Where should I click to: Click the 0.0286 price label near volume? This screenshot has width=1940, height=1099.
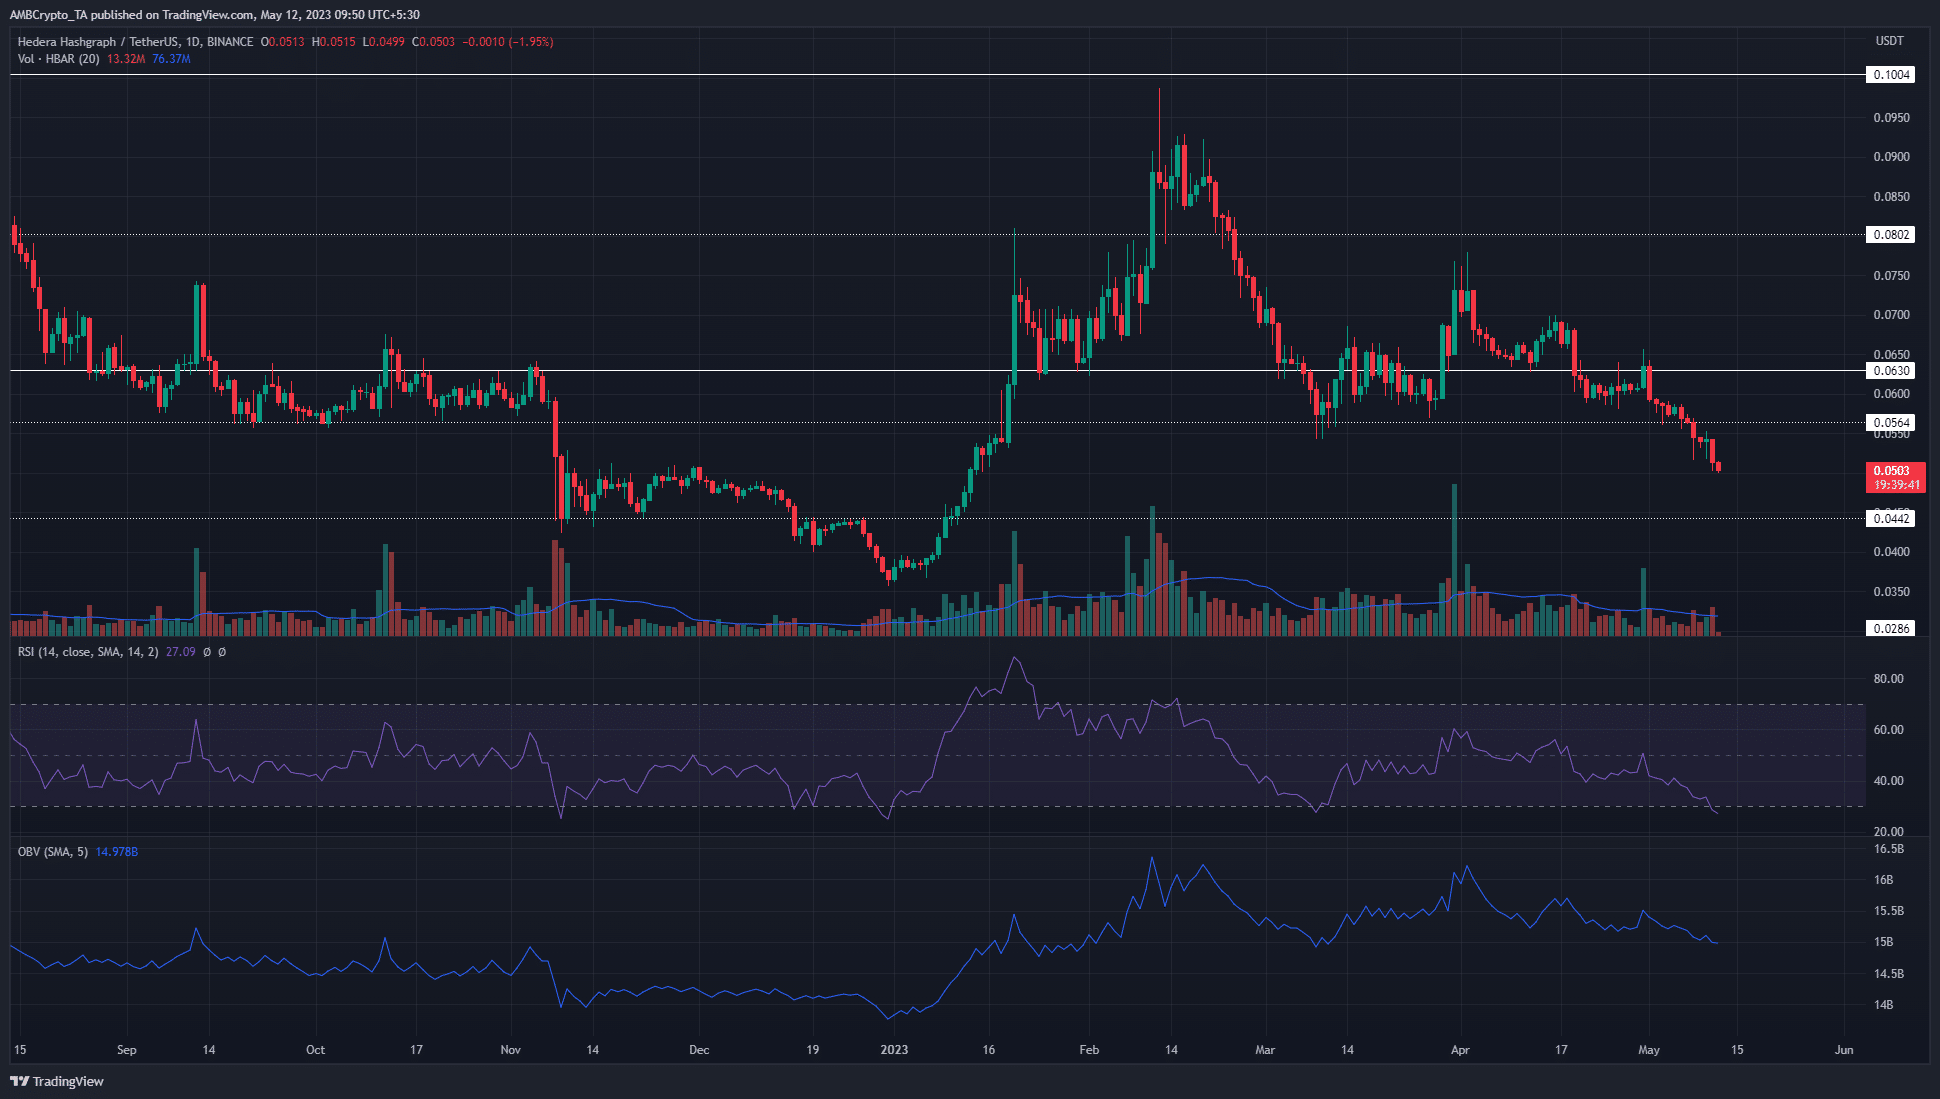pos(1890,629)
